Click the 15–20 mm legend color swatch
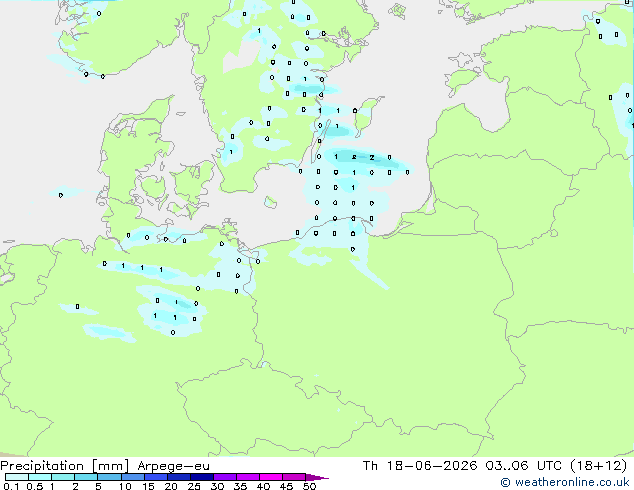Screen dimensions: 634x490 [156, 477]
